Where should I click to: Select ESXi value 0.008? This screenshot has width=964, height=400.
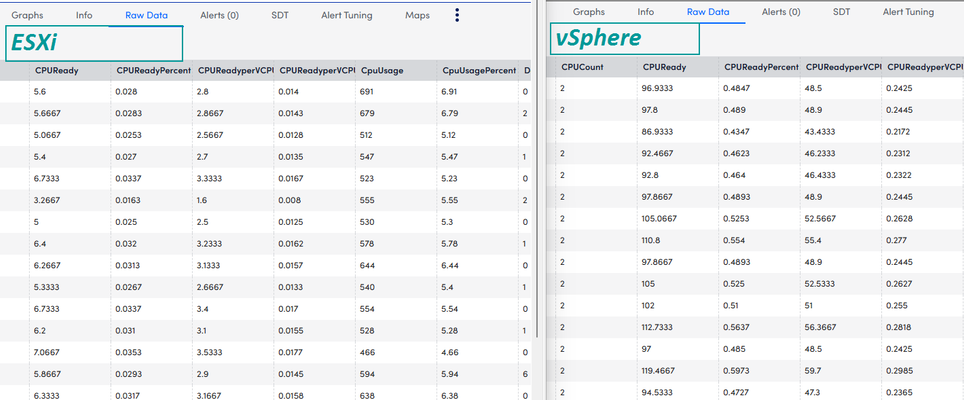tap(290, 200)
